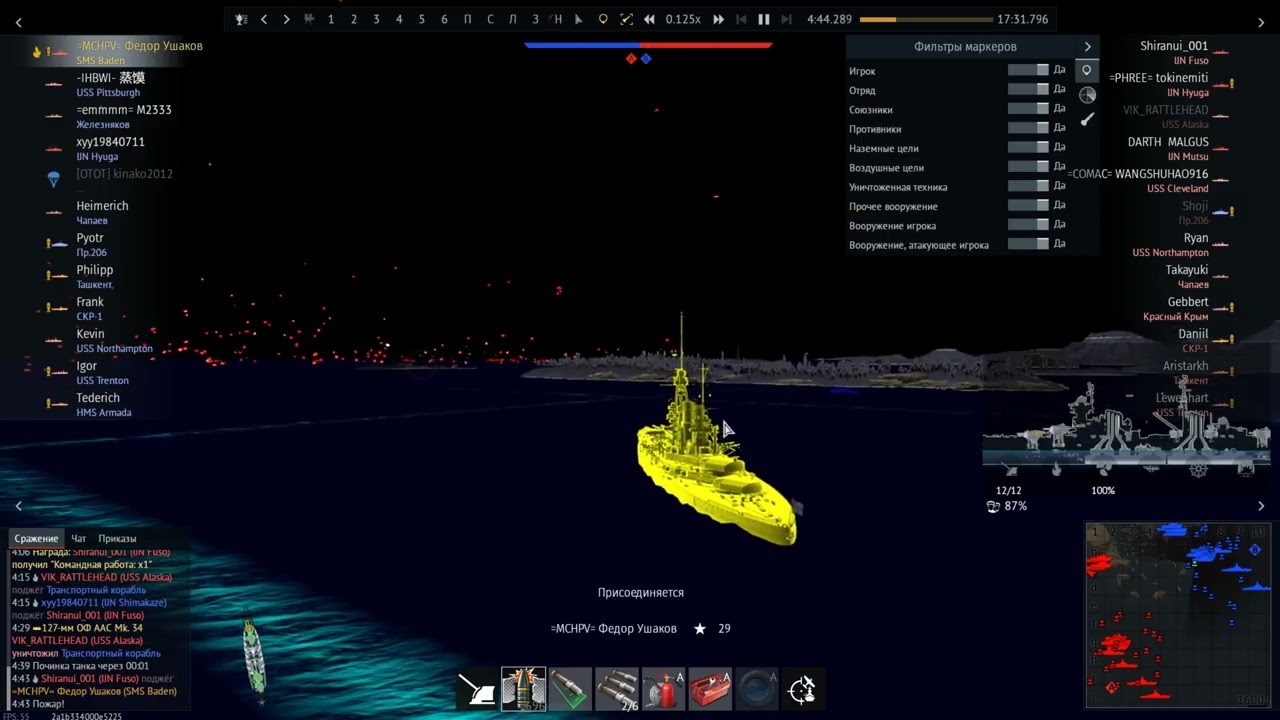
Task: Select camera preset 1 in replay toolbar
Action: 331,19
